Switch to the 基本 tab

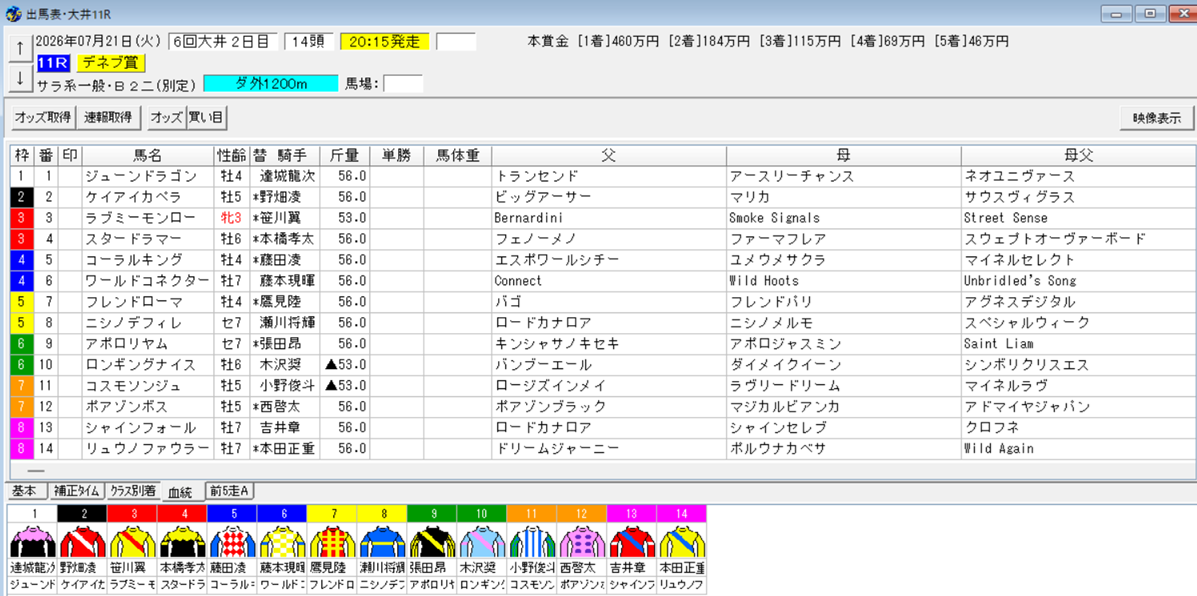(x=24, y=491)
